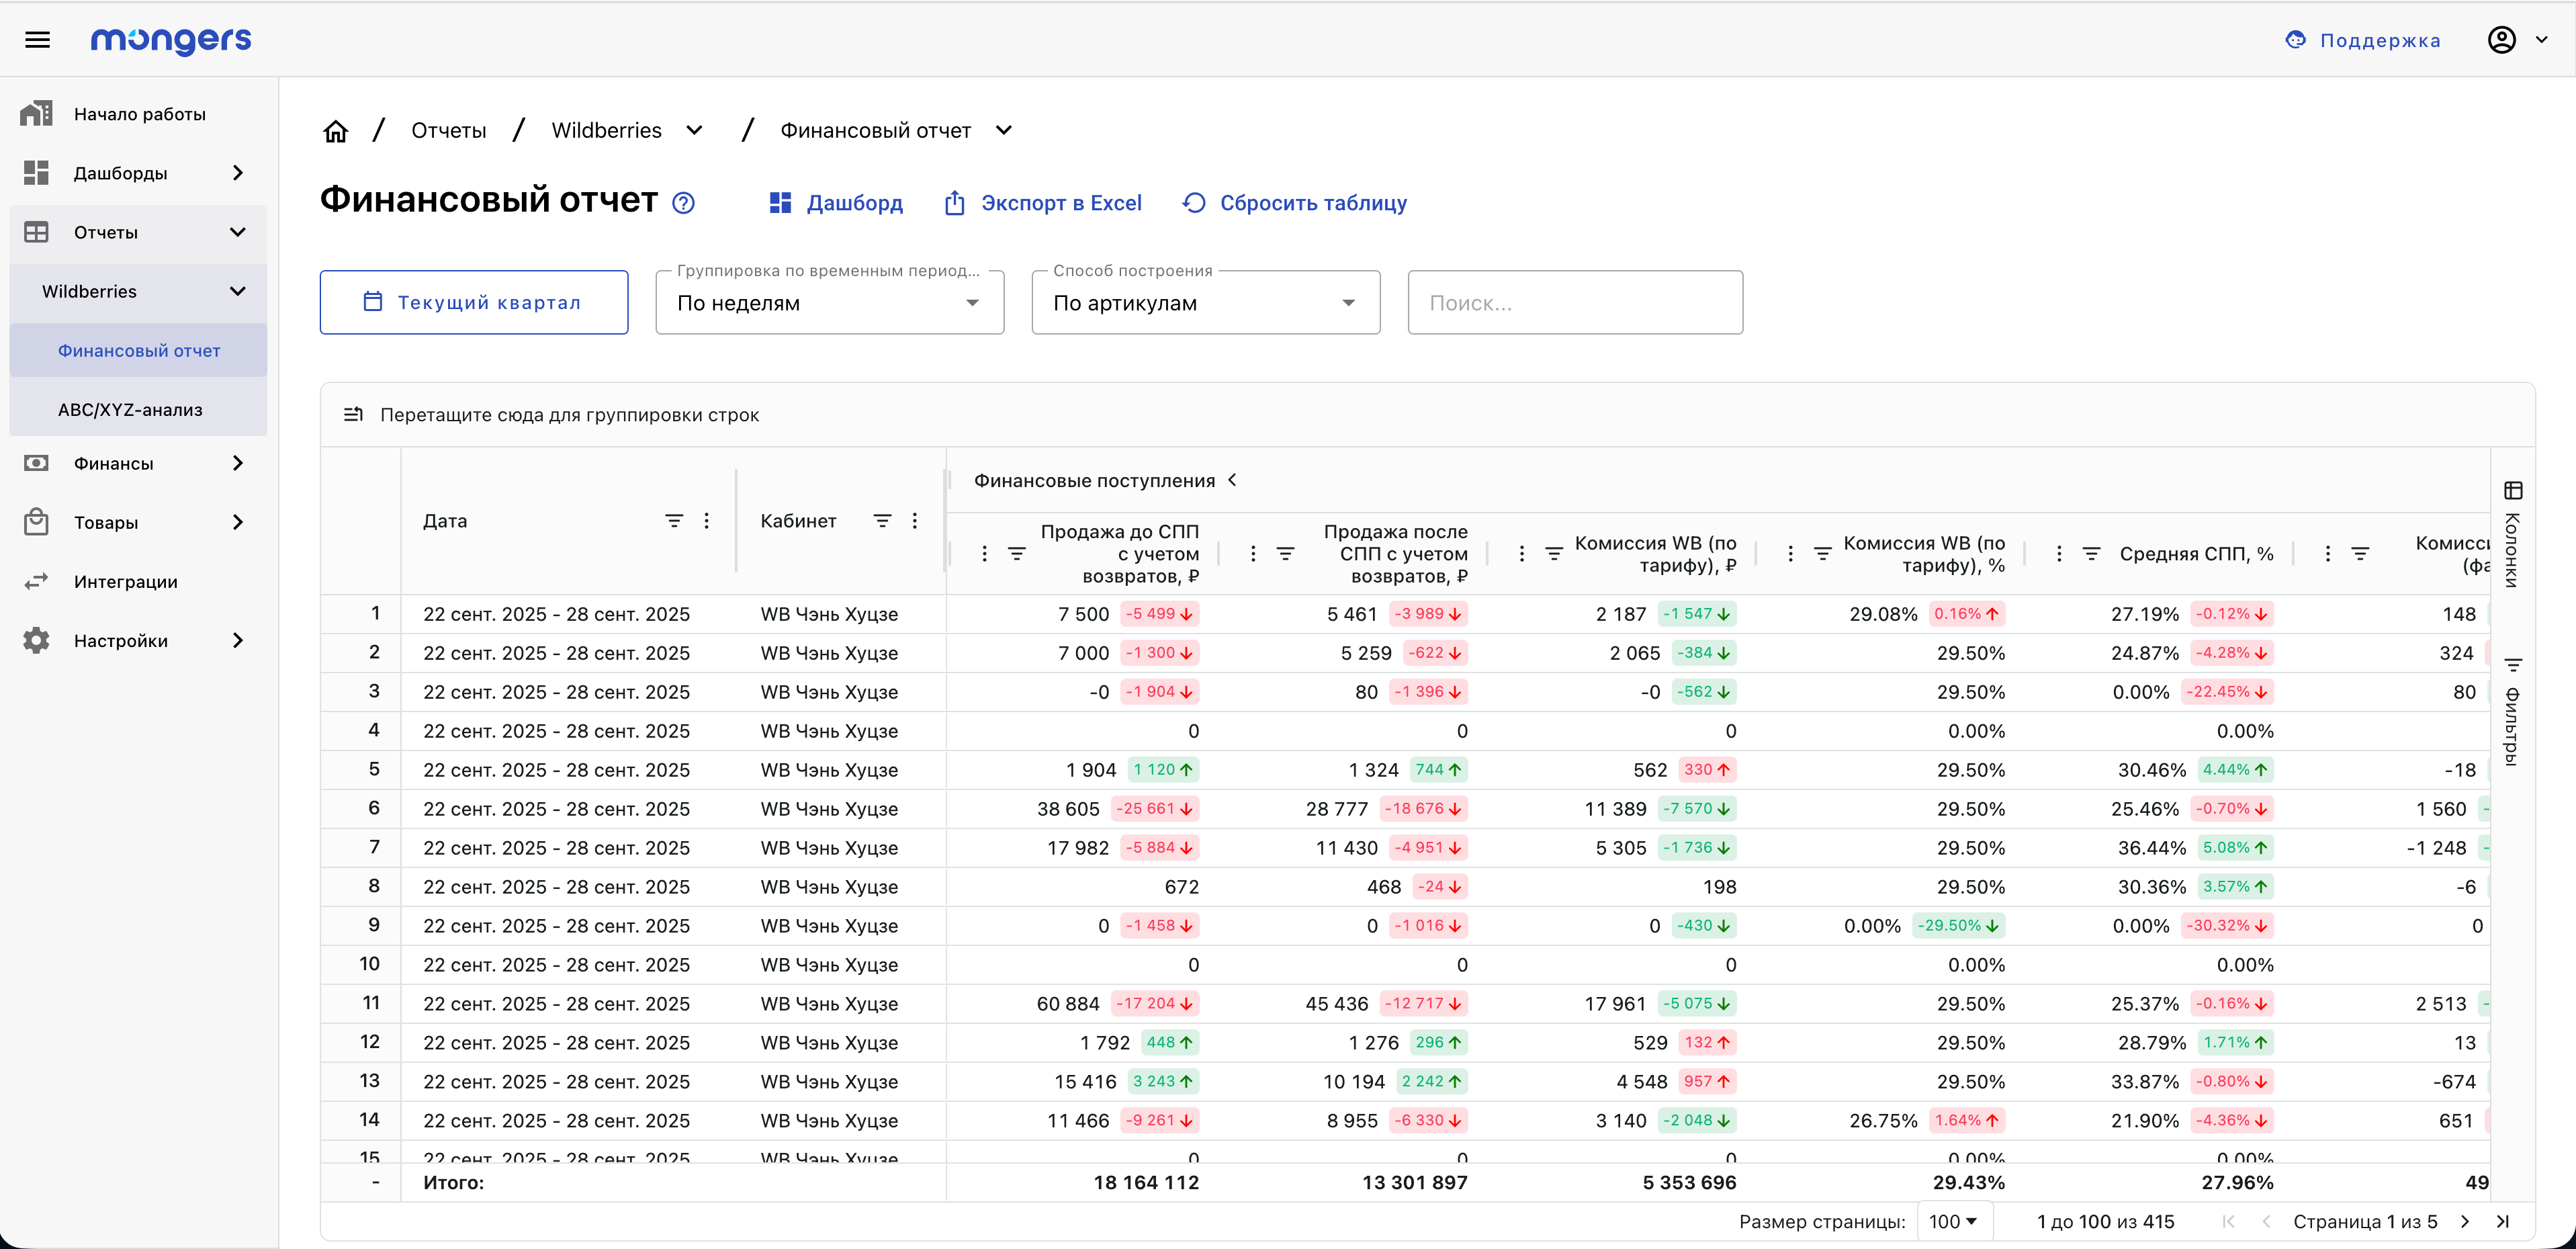Click the Поиск search field

click(1574, 303)
